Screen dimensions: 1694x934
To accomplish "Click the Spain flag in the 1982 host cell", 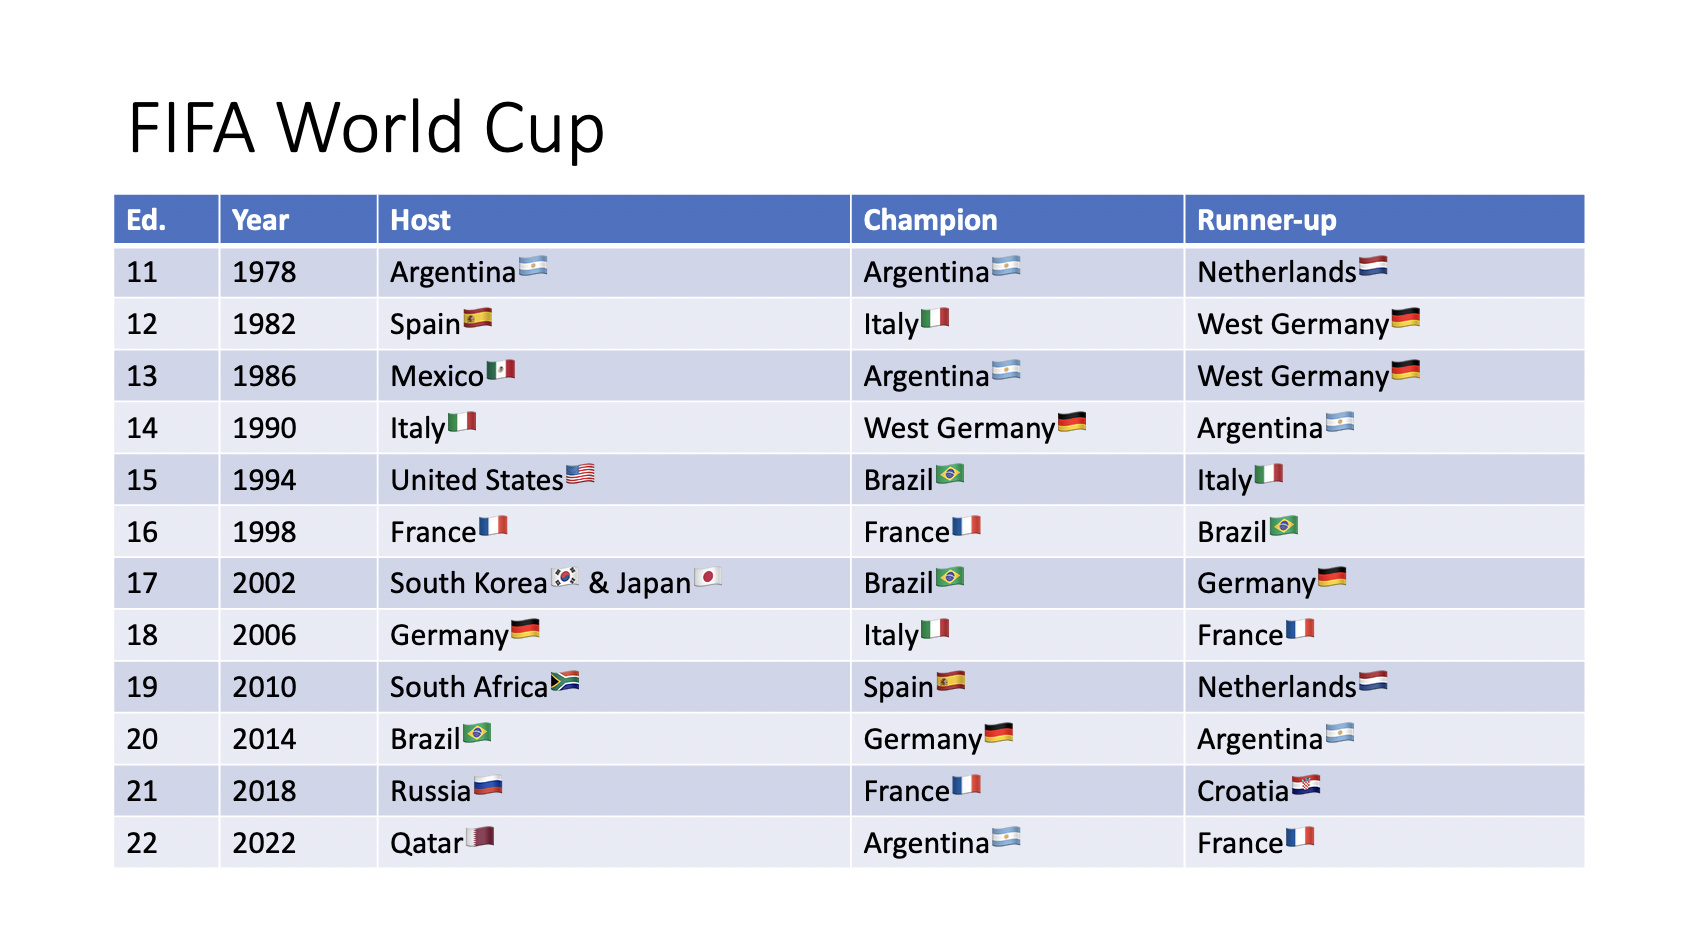I will [x=478, y=318].
